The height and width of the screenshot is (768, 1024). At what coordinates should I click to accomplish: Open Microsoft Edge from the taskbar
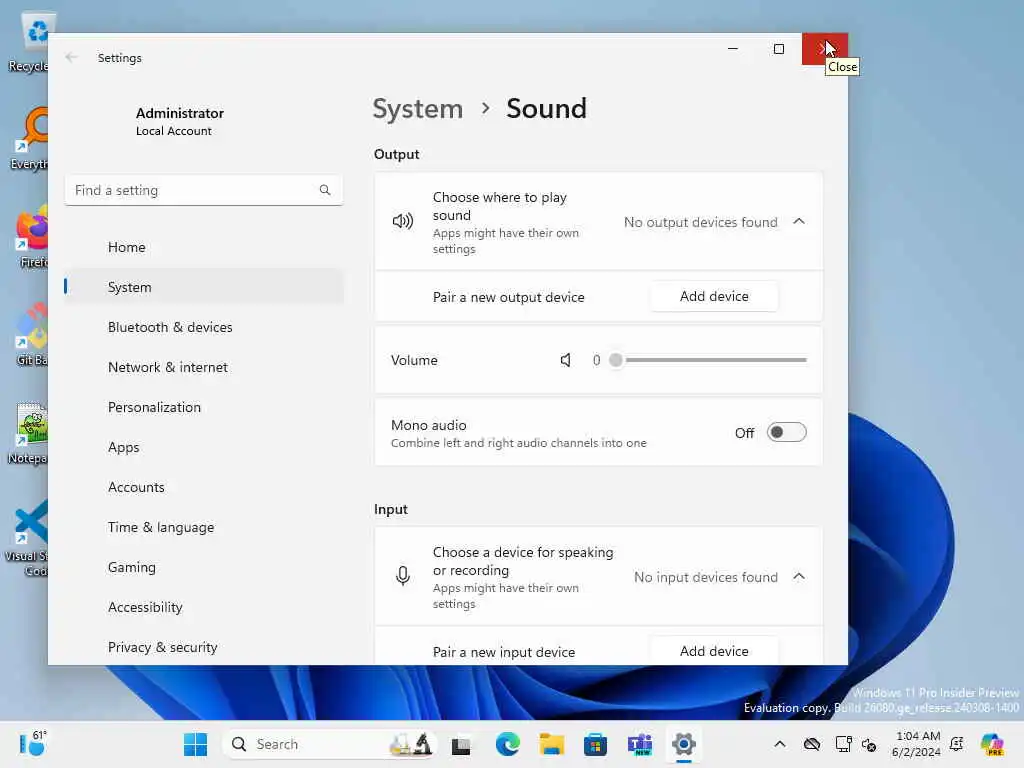point(507,744)
